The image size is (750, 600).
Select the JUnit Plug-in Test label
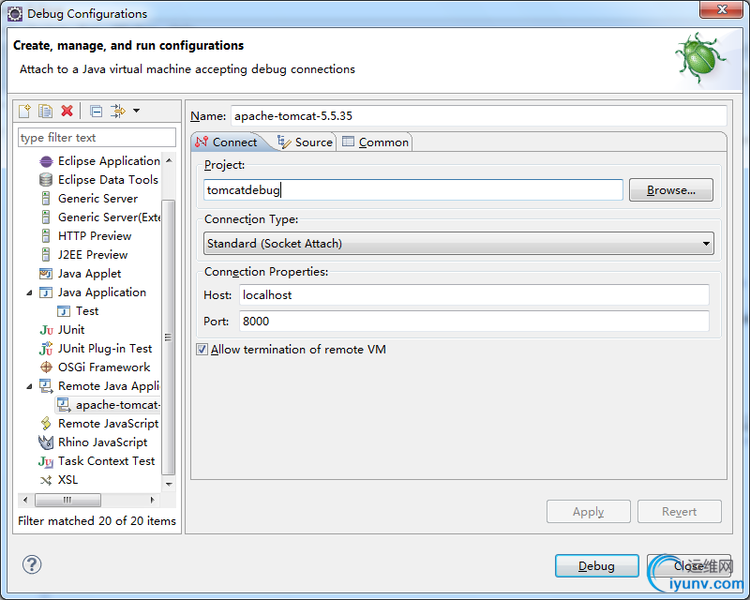105,349
